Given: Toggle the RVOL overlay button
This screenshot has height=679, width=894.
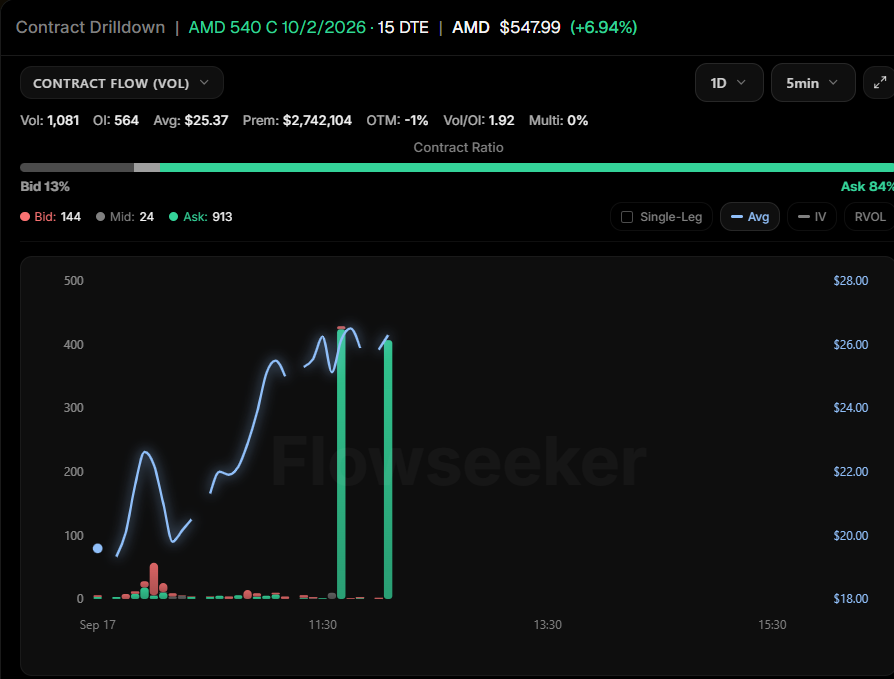Looking at the screenshot, I should pyautogui.click(x=869, y=217).
